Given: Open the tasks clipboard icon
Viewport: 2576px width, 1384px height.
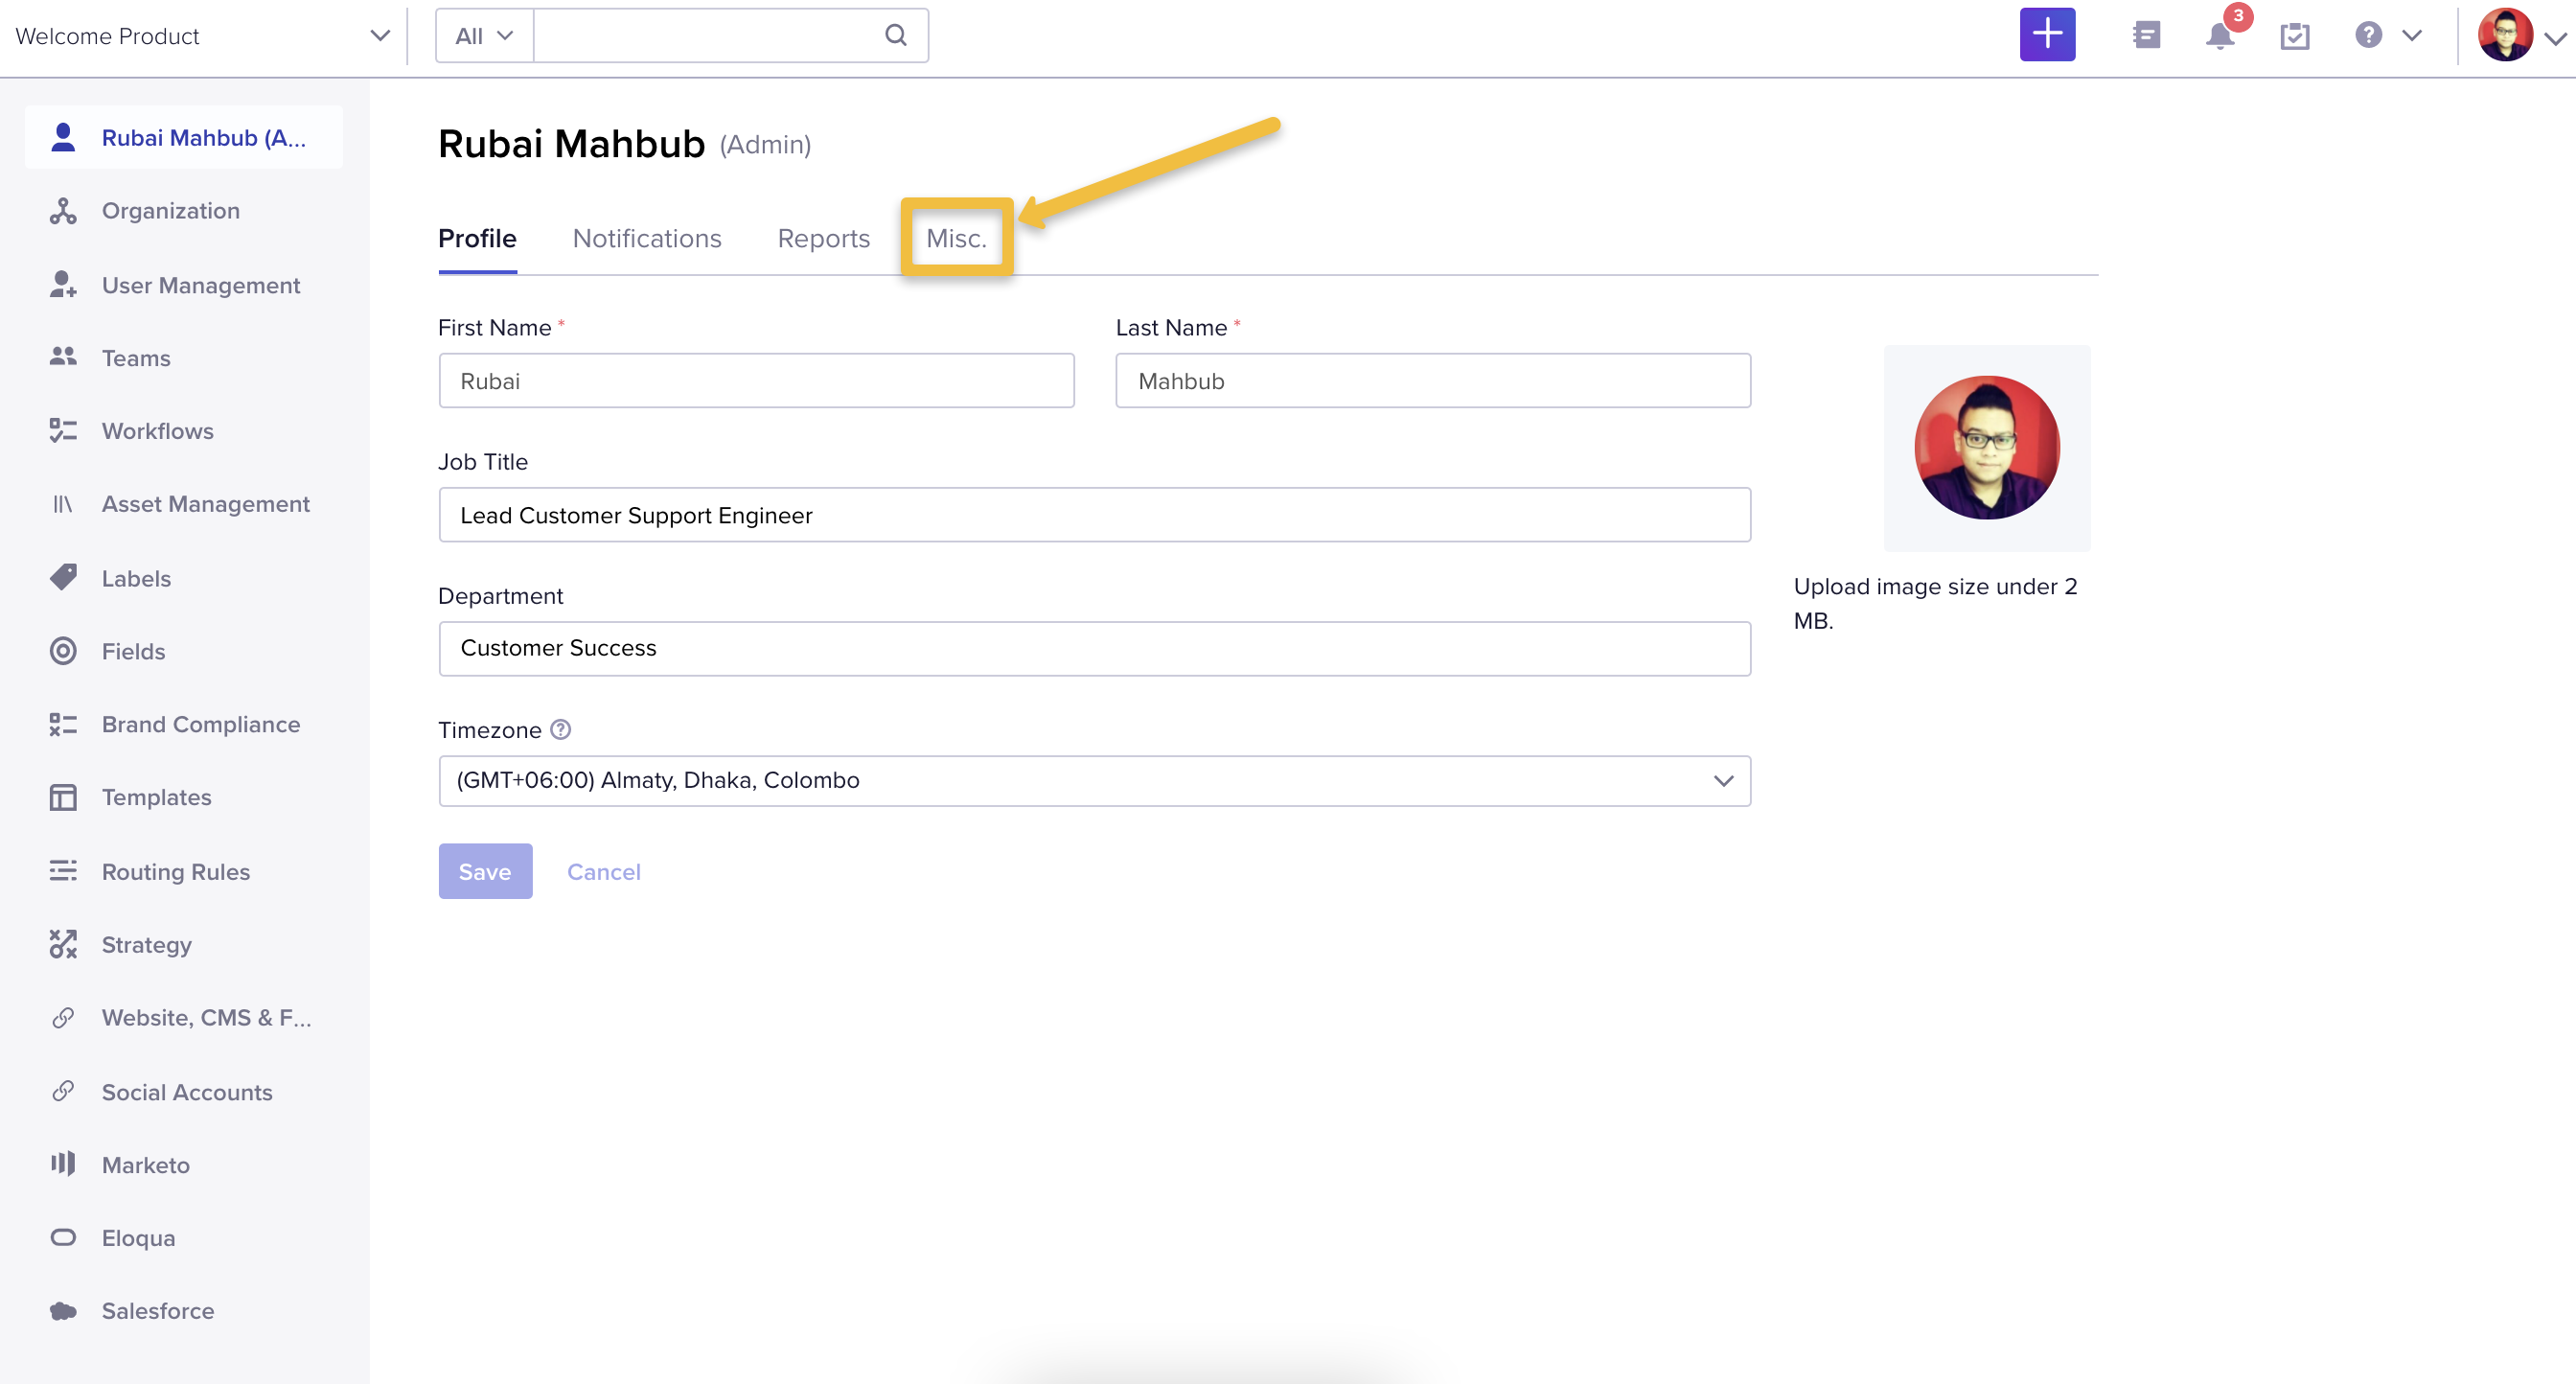Looking at the screenshot, I should tap(2295, 36).
